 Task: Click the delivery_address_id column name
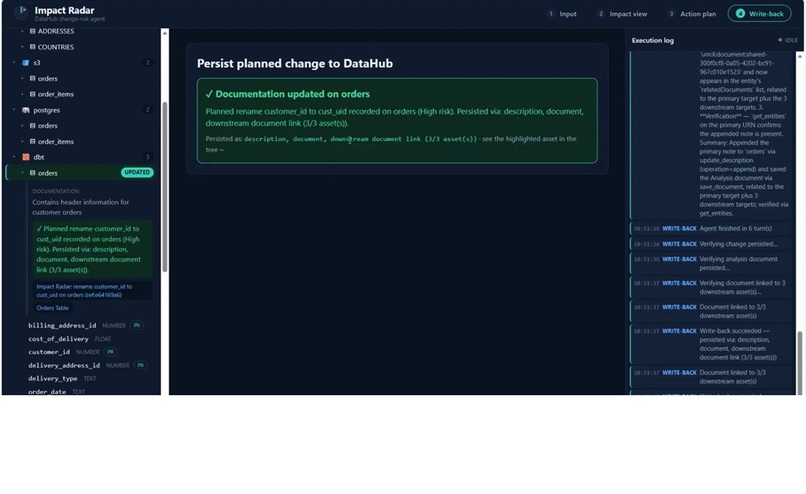(64, 365)
